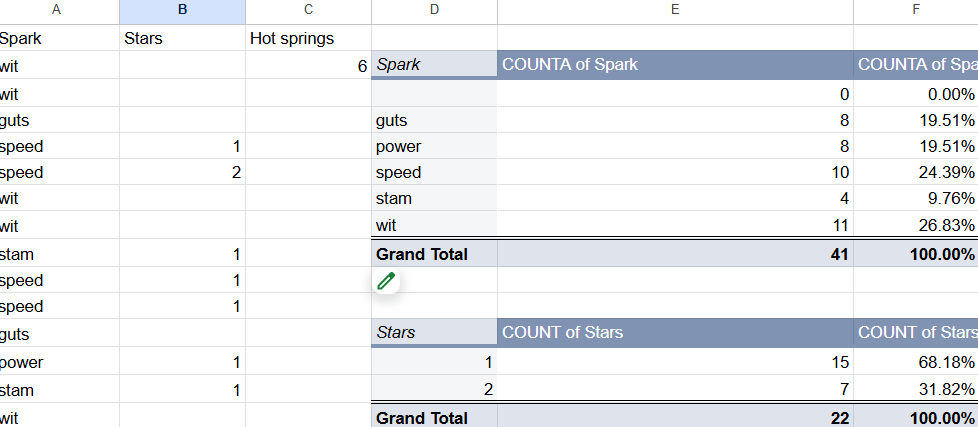Image resolution: width=978 pixels, height=427 pixels.
Task: Click the cell showing 68.18%
Action: [916, 362]
